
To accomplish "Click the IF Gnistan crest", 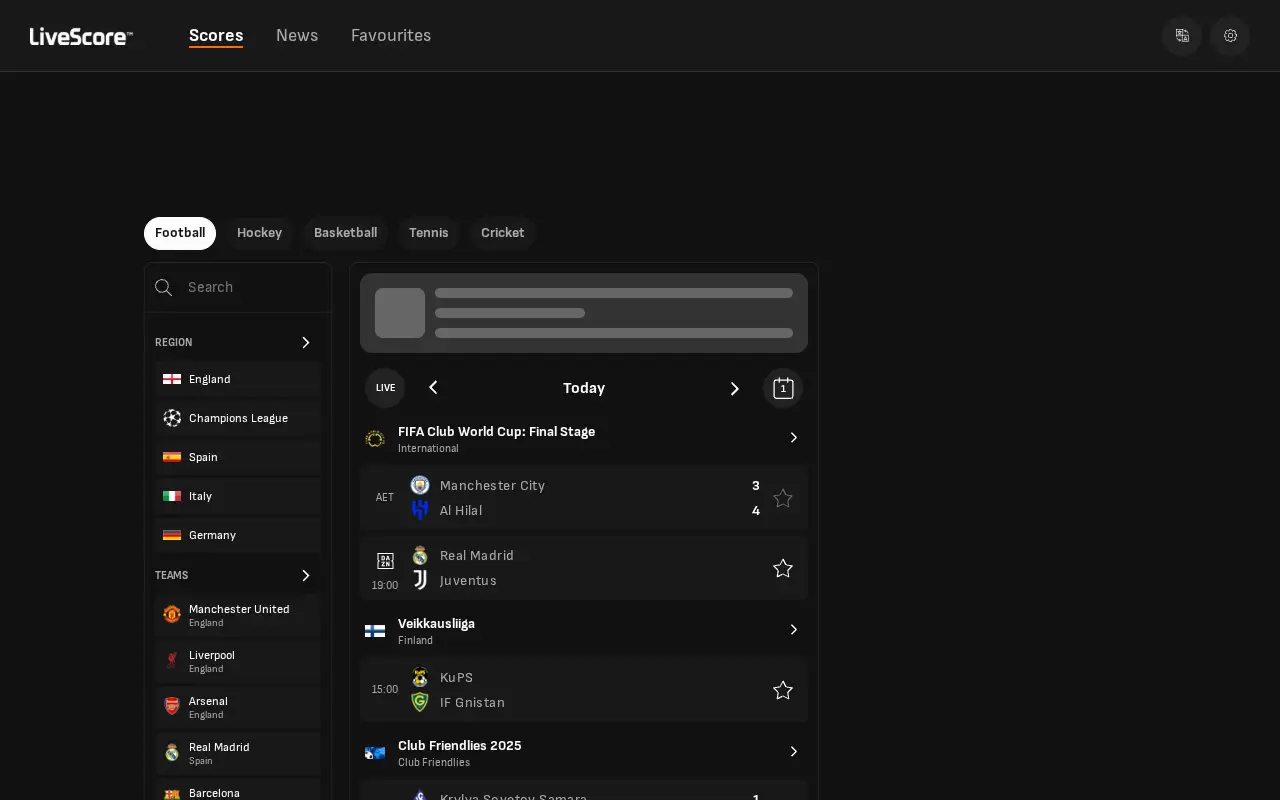I will click(420, 702).
